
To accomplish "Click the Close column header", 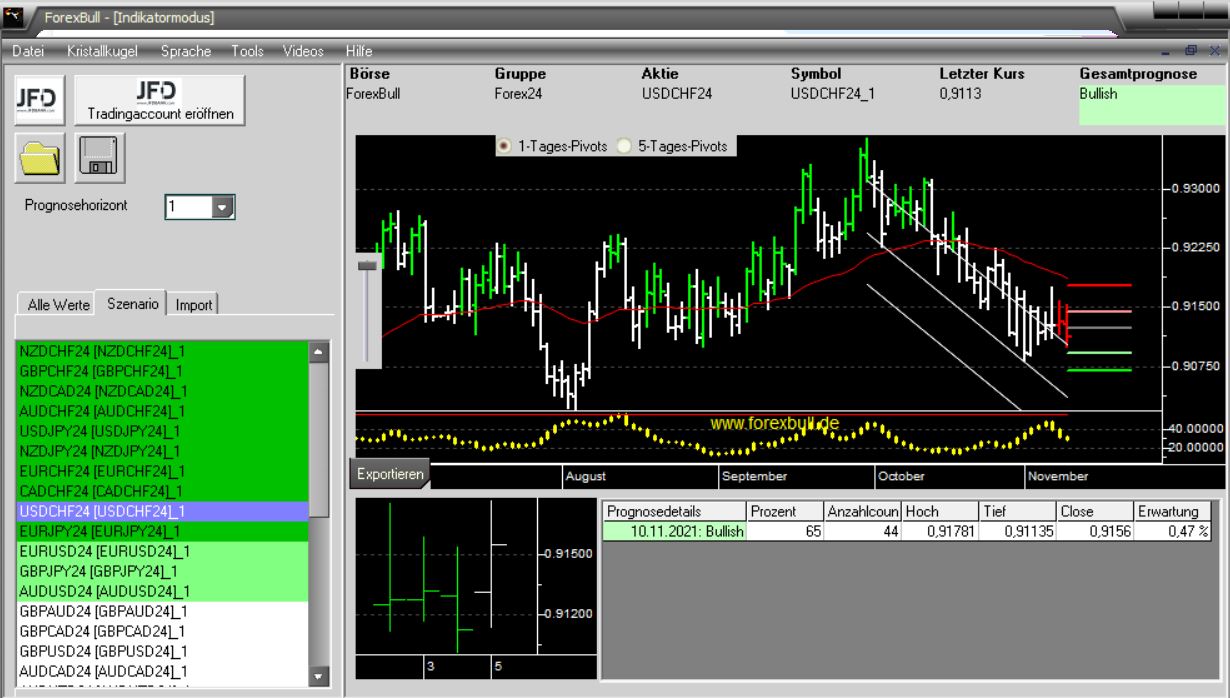I will coord(1095,511).
